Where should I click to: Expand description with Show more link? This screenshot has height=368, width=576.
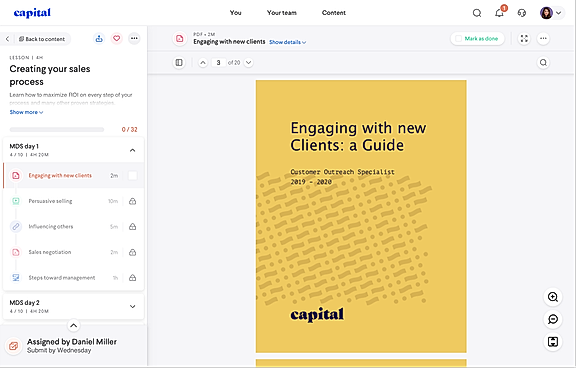(26, 112)
